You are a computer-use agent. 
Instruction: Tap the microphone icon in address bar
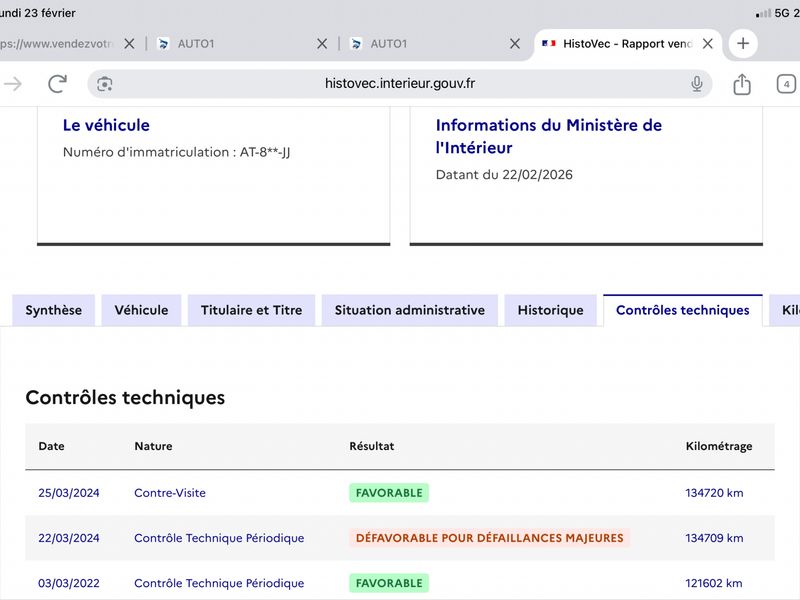[697, 84]
